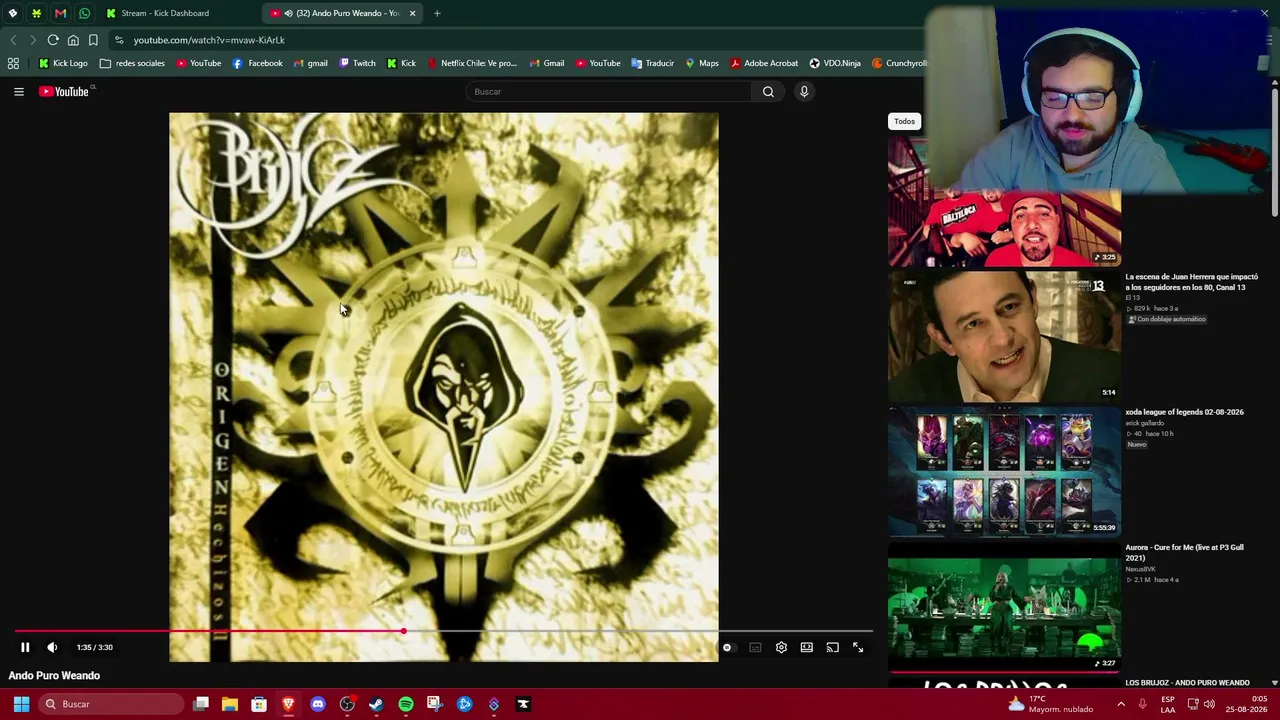1280x720 pixels.
Task: Start voice search with the microphone
Action: click(x=804, y=92)
